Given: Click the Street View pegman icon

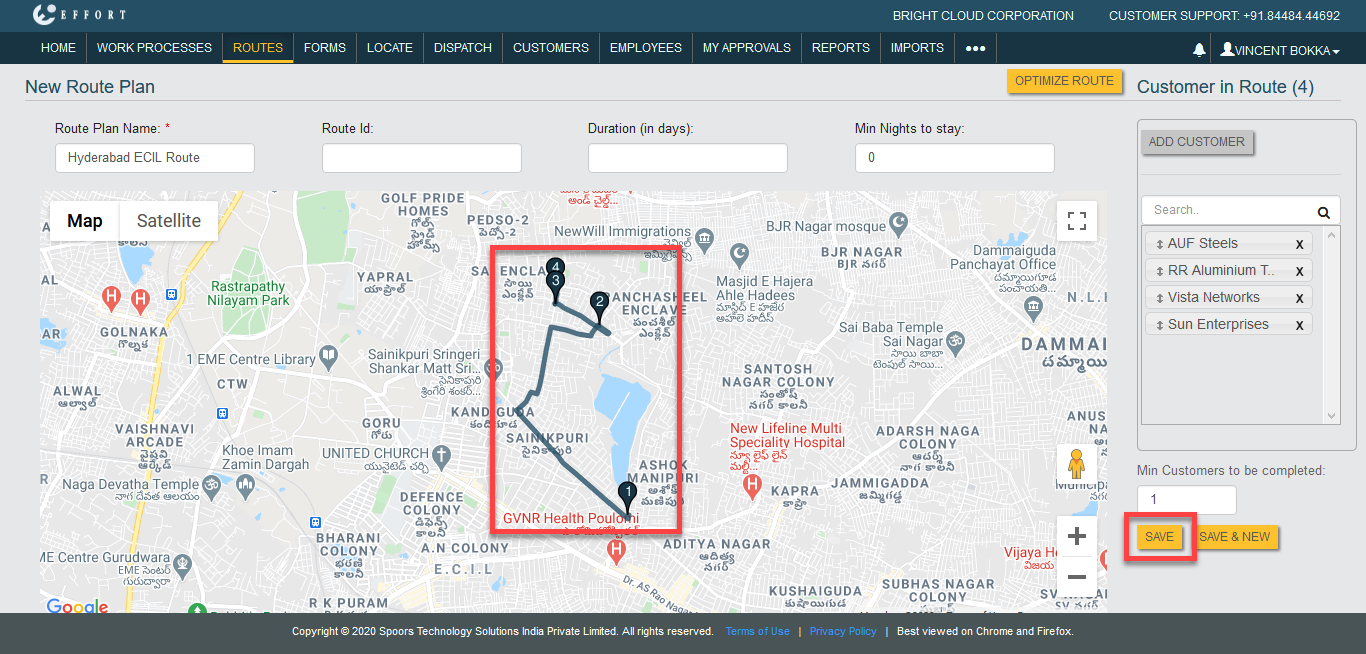Looking at the screenshot, I should click(x=1077, y=466).
